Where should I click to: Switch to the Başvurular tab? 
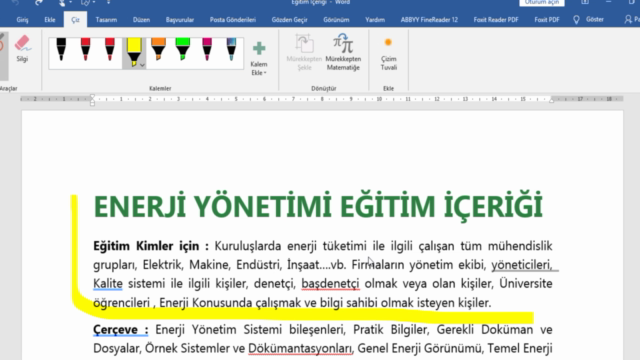click(180, 20)
